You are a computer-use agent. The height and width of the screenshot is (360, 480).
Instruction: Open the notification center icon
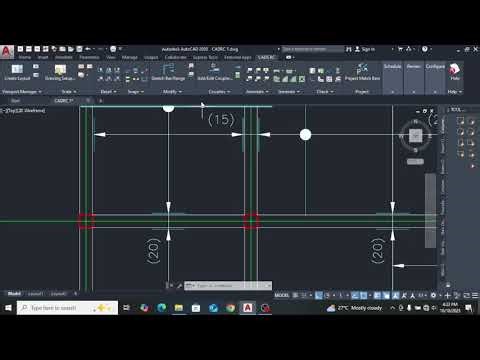tap(469, 308)
